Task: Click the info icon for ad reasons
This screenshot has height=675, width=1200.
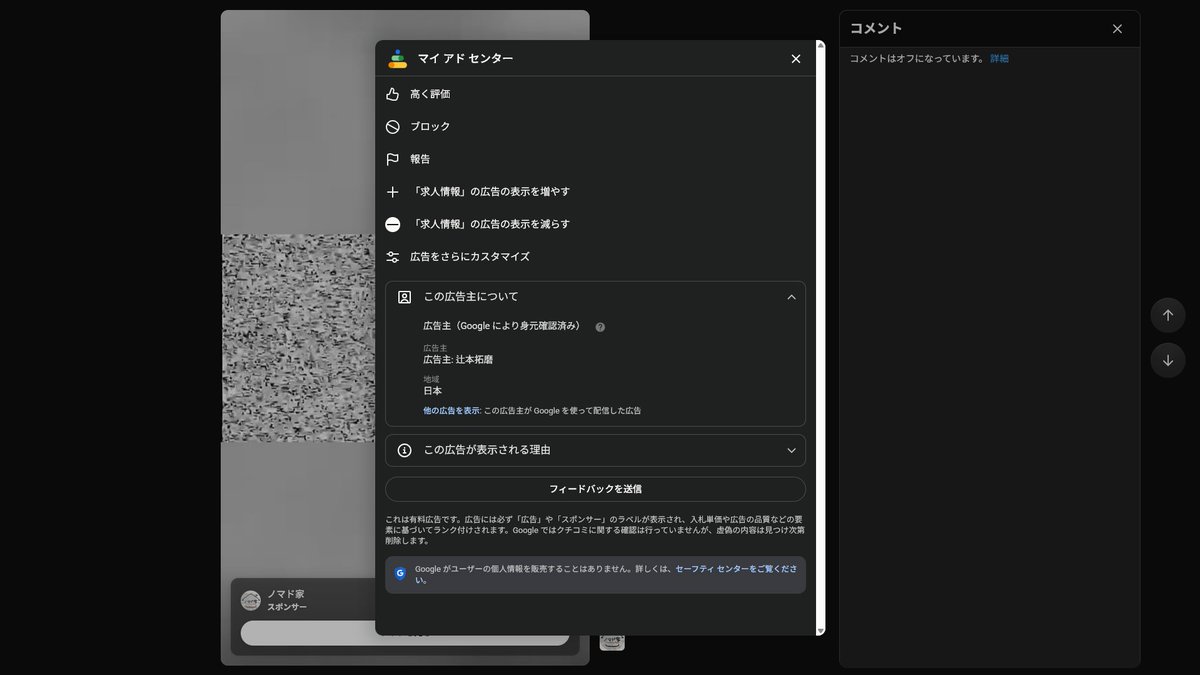Action: tap(404, 450)
